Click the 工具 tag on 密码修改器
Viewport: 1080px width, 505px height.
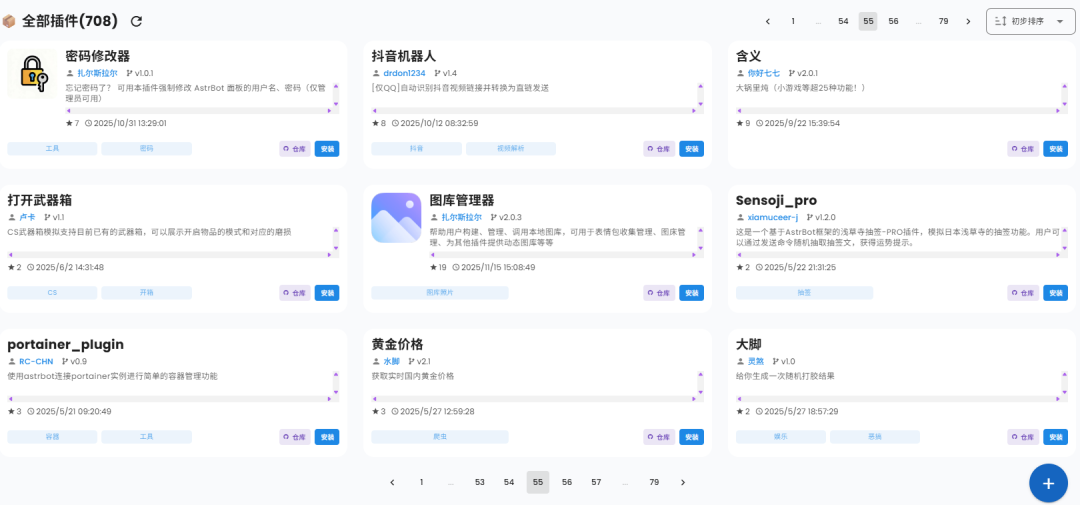click(x=52, y=149)
